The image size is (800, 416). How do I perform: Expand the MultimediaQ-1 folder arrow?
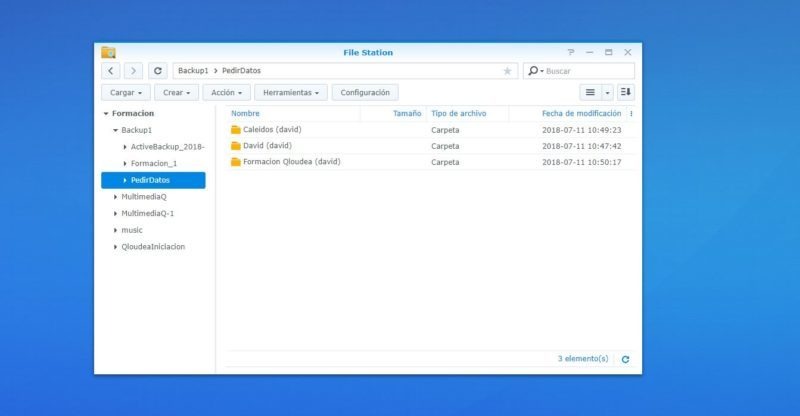click(115, 213)
